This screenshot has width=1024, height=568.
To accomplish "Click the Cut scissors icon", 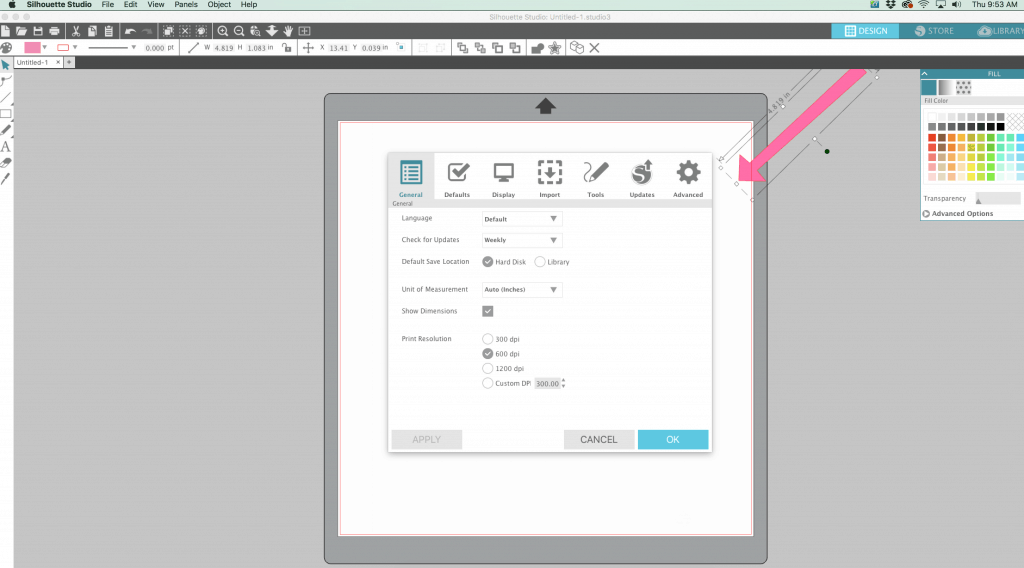I will tap(76, 31).
